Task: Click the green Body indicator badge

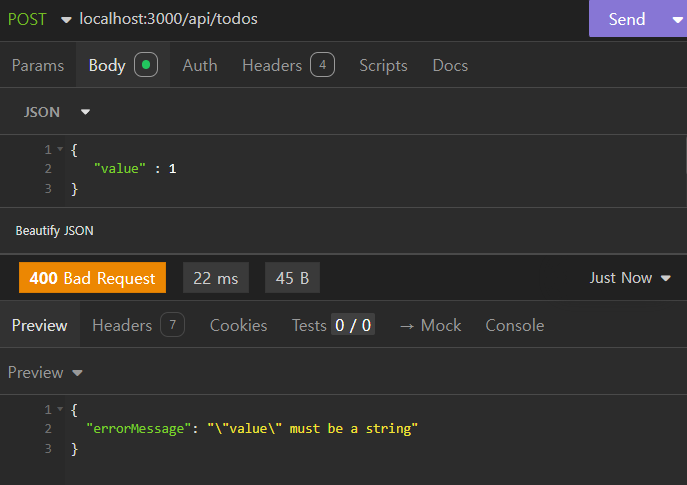Action: click(x=146, y=65)
